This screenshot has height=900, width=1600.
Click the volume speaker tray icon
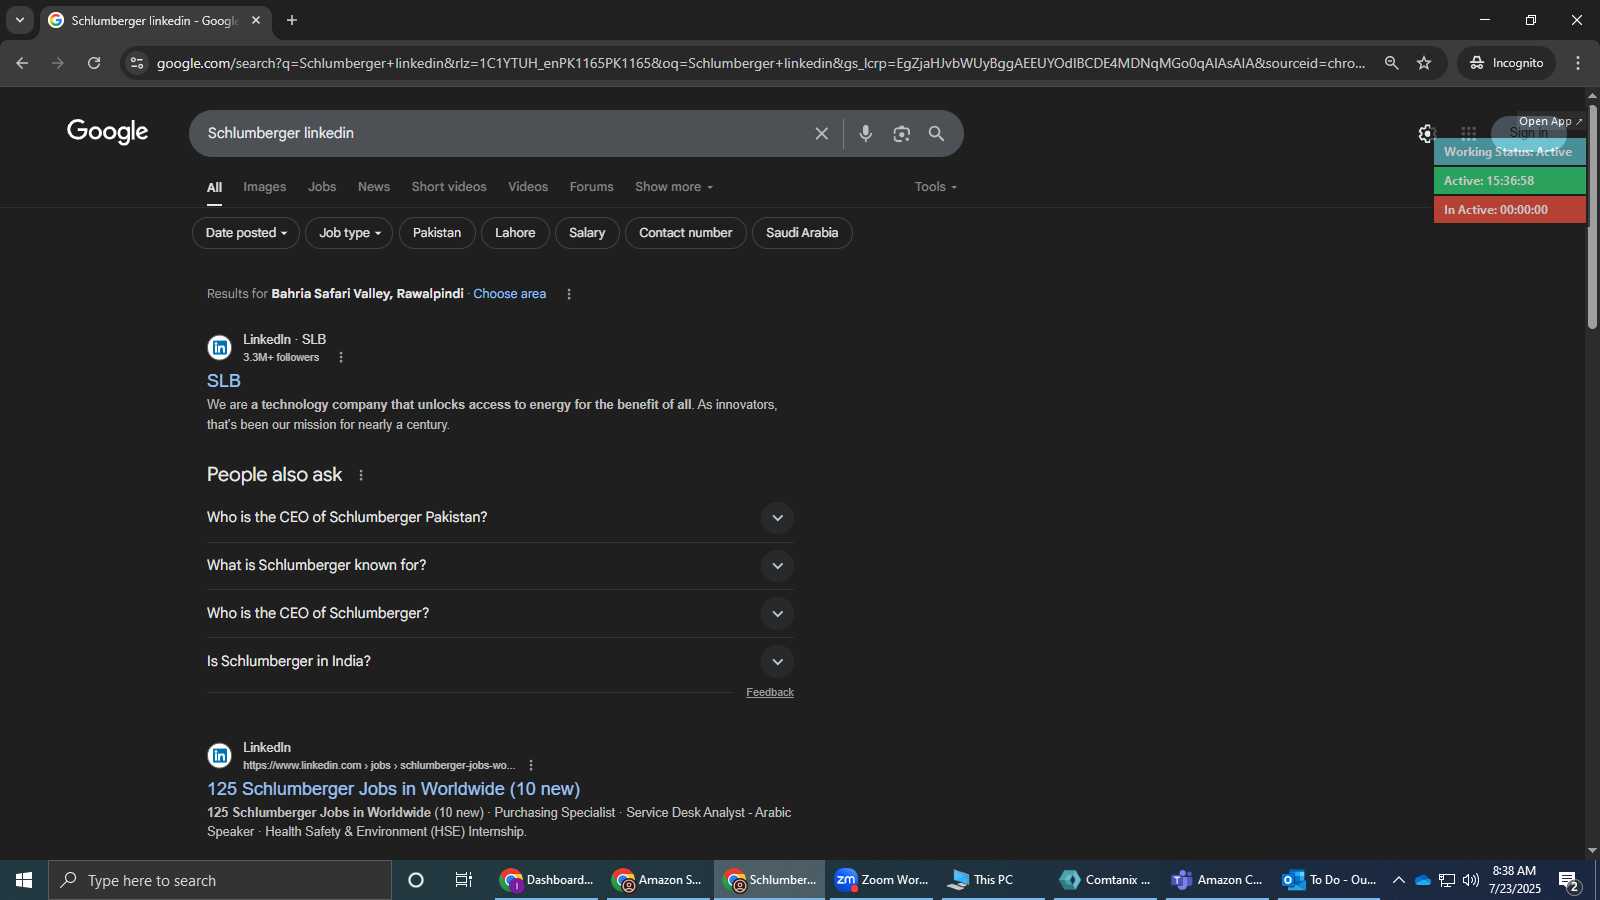1470,880
